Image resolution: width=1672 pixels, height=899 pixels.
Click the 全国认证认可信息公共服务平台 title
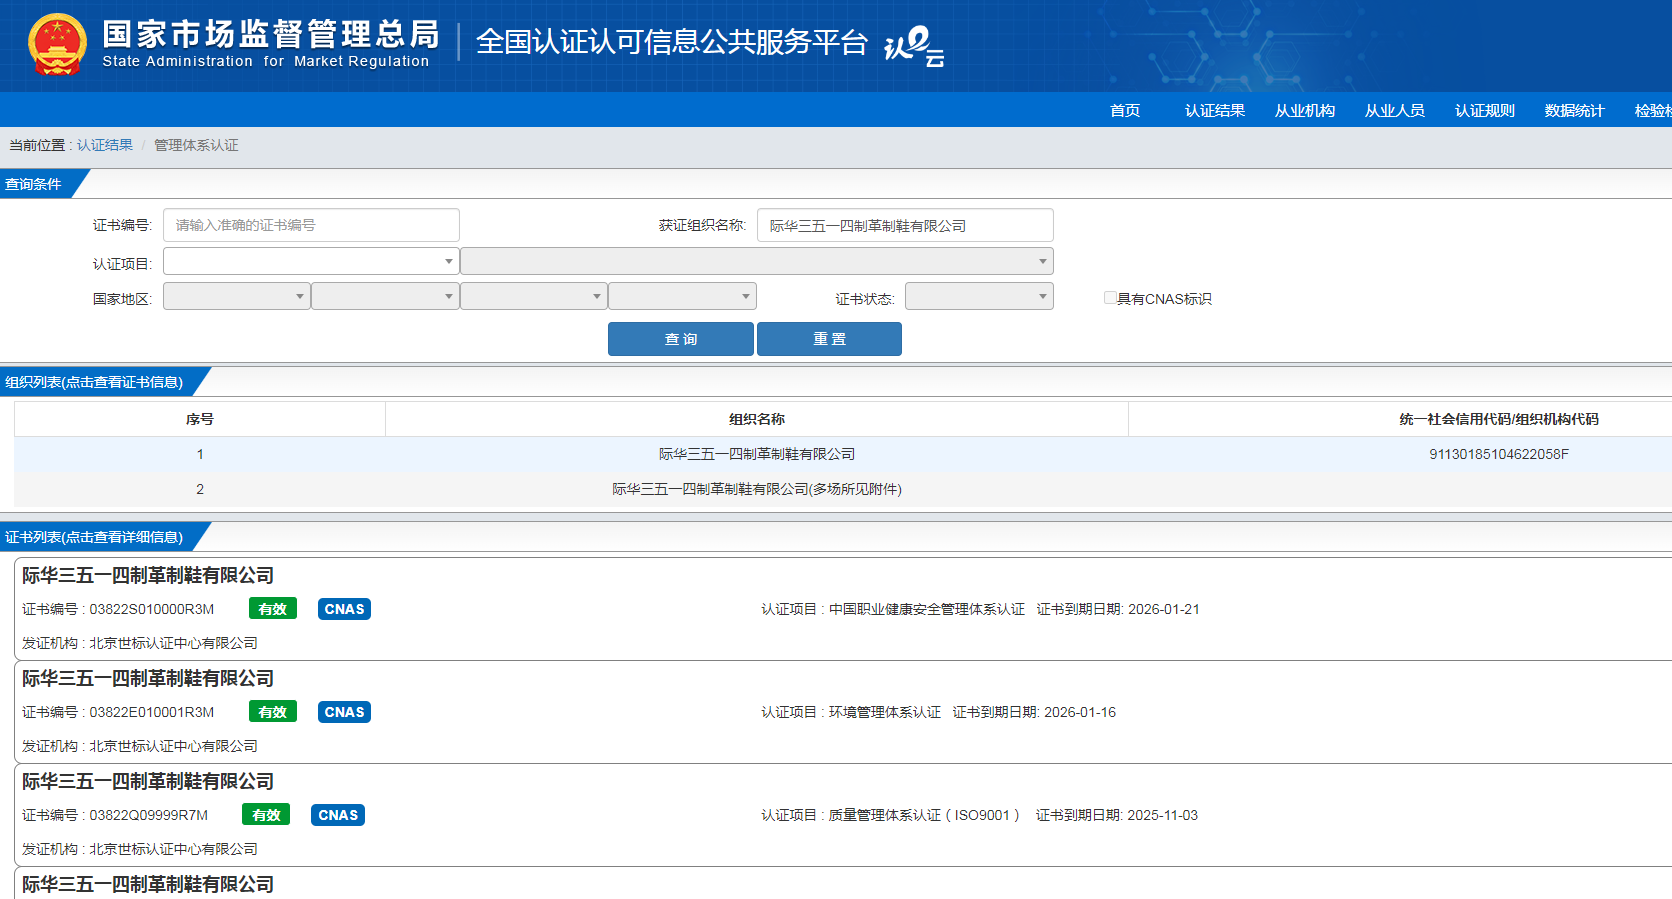(672, 42)
